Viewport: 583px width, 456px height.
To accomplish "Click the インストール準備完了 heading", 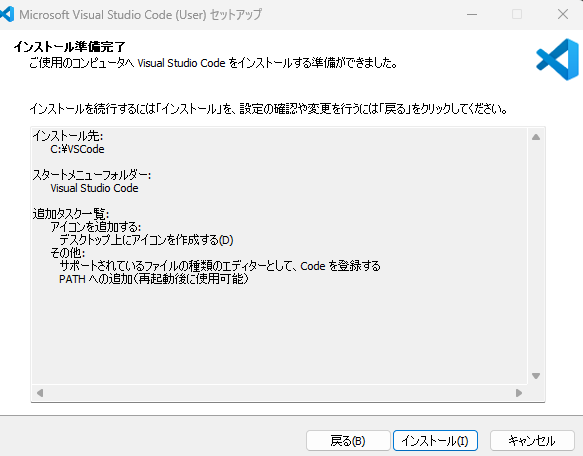I will pos(70,47).
